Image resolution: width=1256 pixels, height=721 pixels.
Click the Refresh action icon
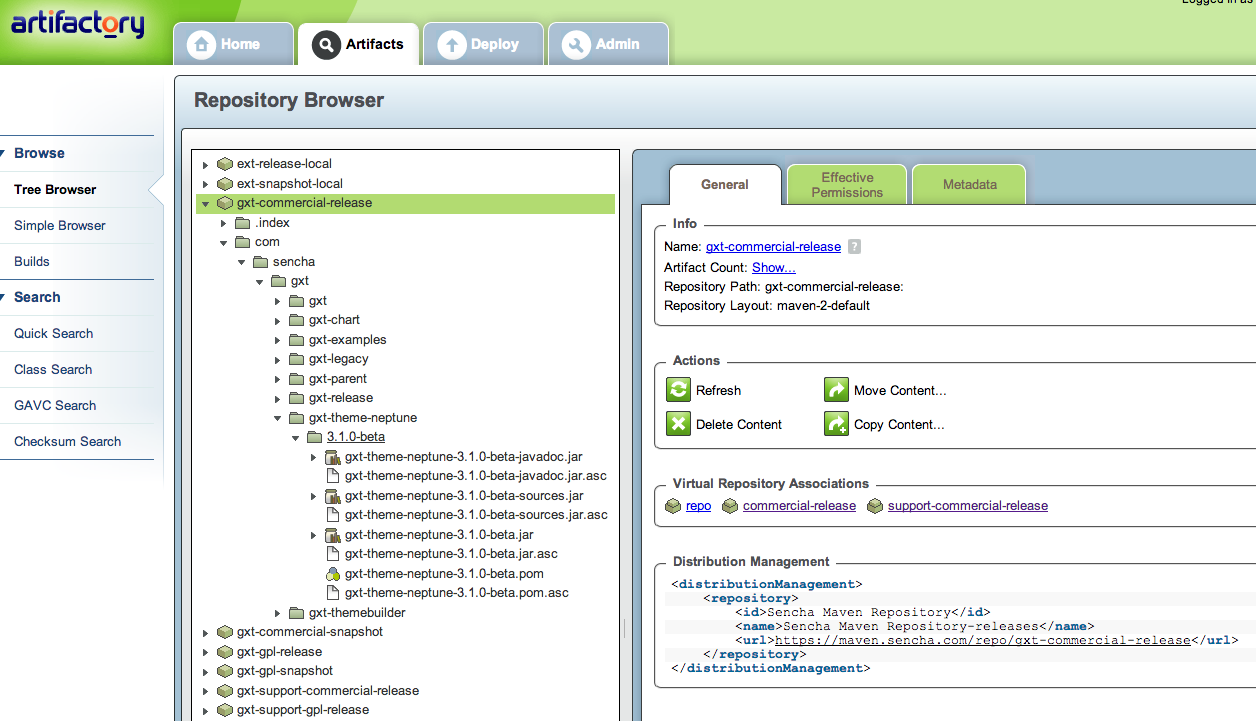point(679,390)
